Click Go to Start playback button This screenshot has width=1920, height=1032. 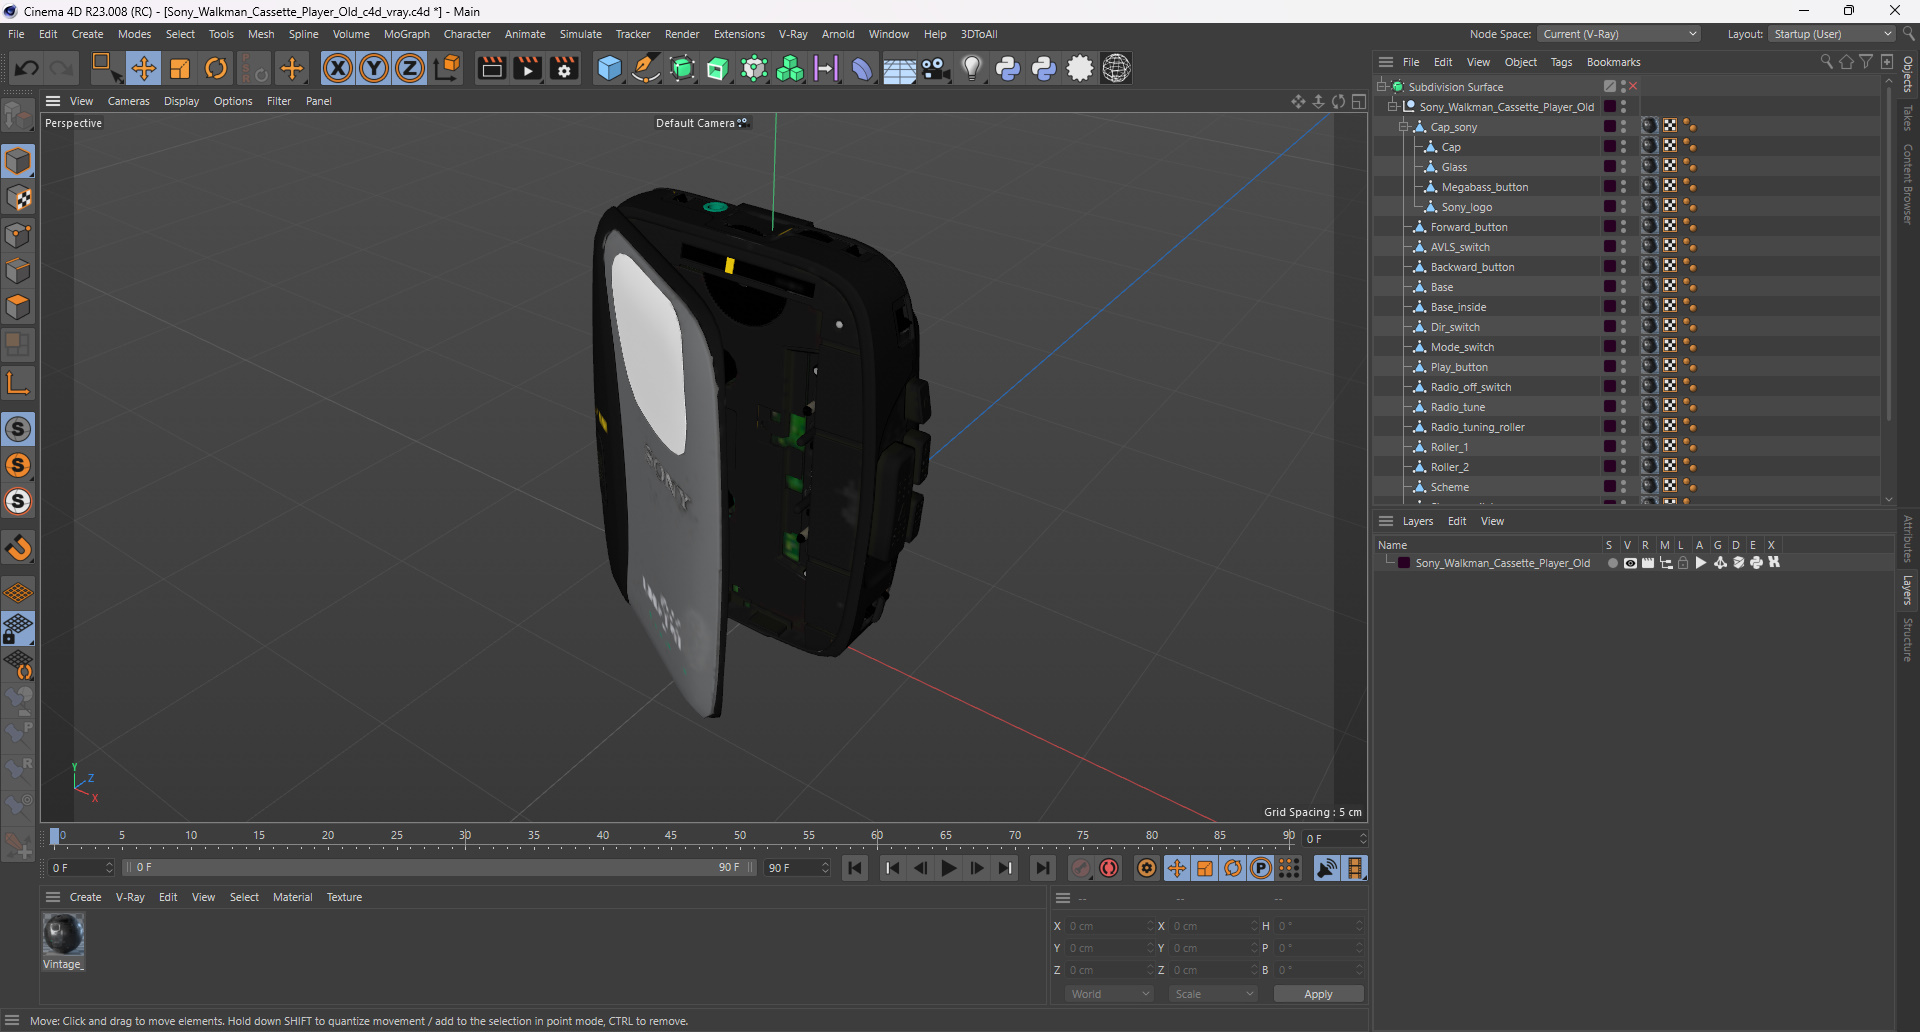tap(855, 868)
